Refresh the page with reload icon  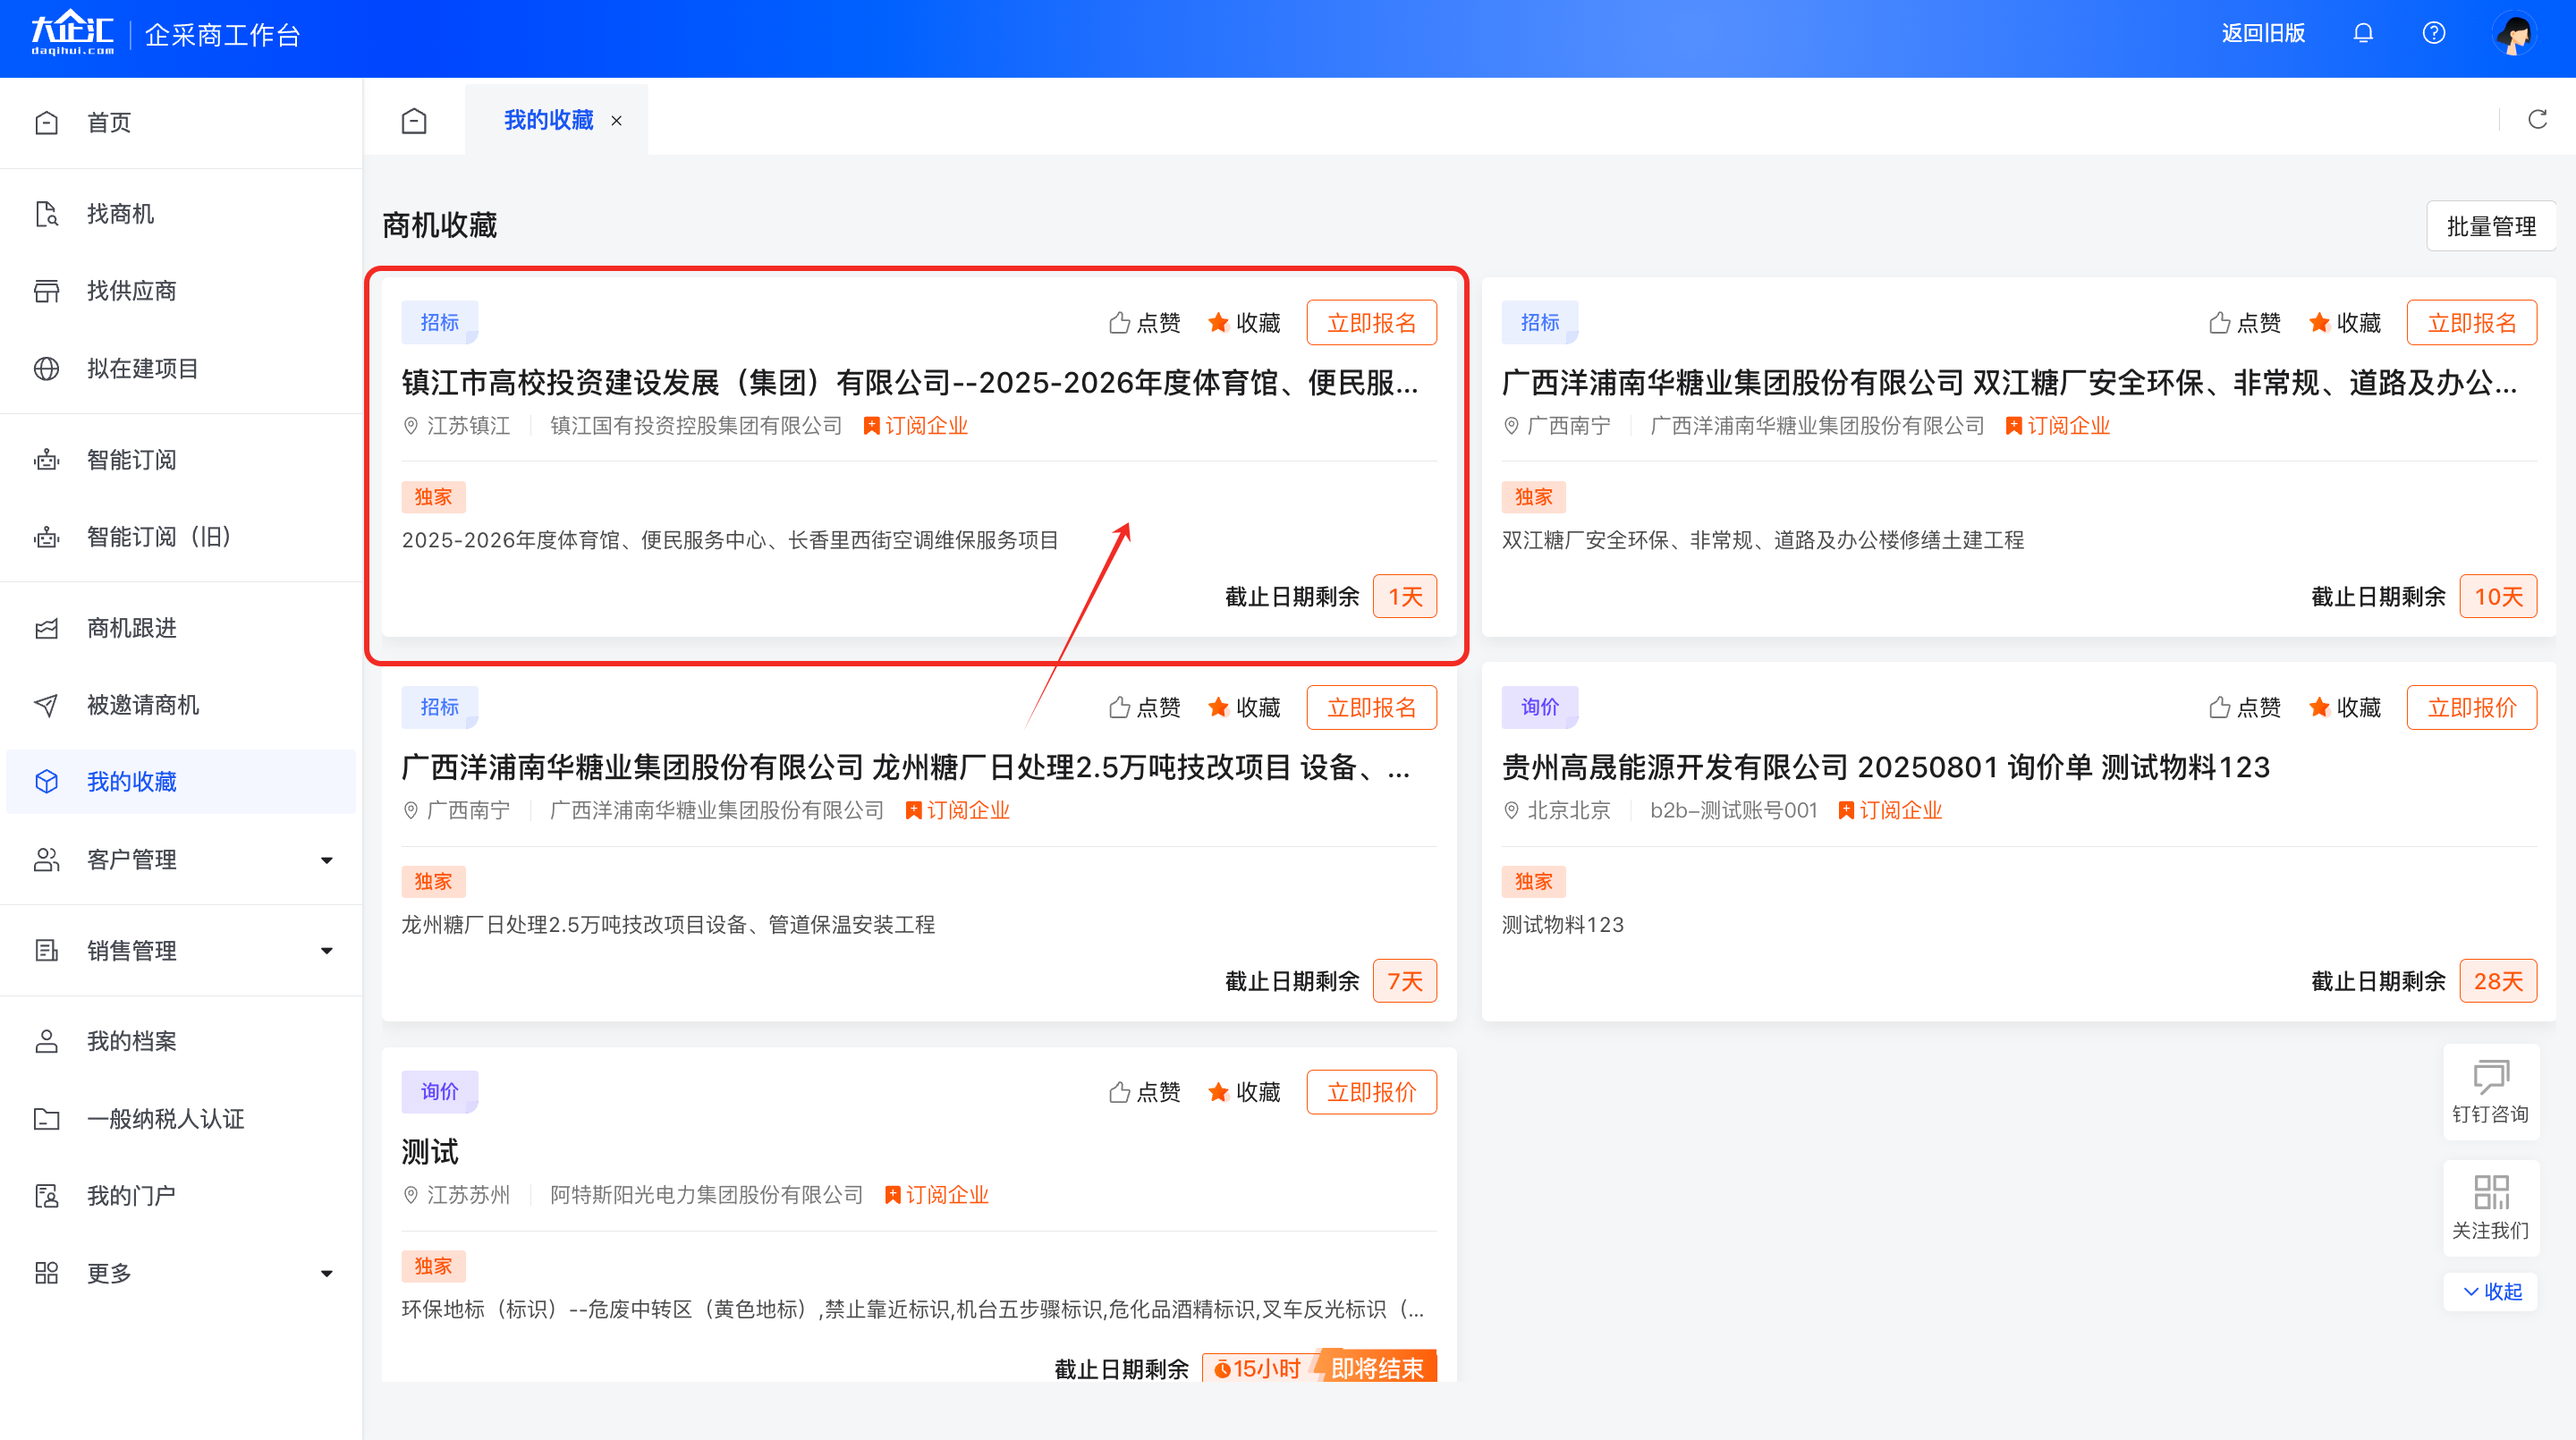(x=2537, y=120)
